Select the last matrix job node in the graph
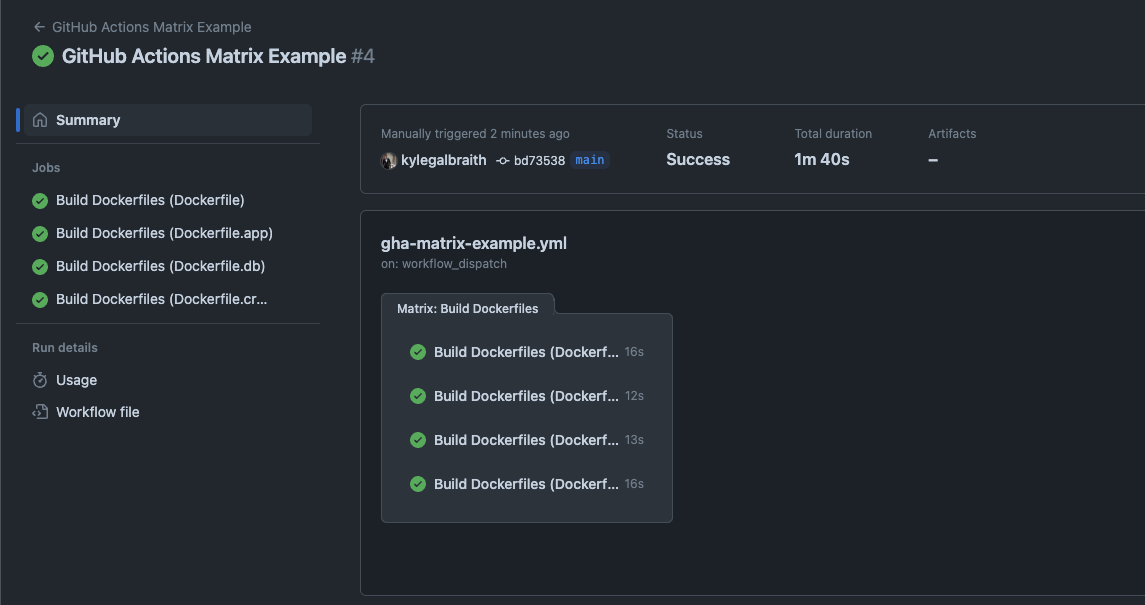The image size is (1145, 605). click(526, 484)
